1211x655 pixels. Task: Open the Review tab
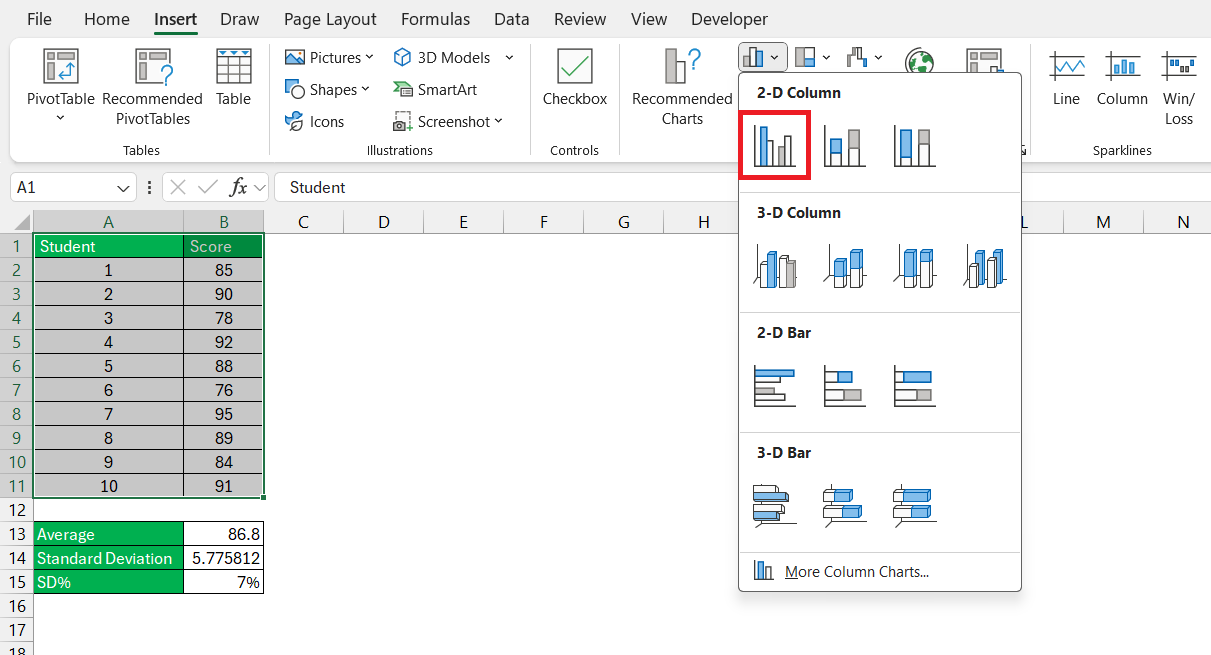pyautogui.click(x=580, y=19)
